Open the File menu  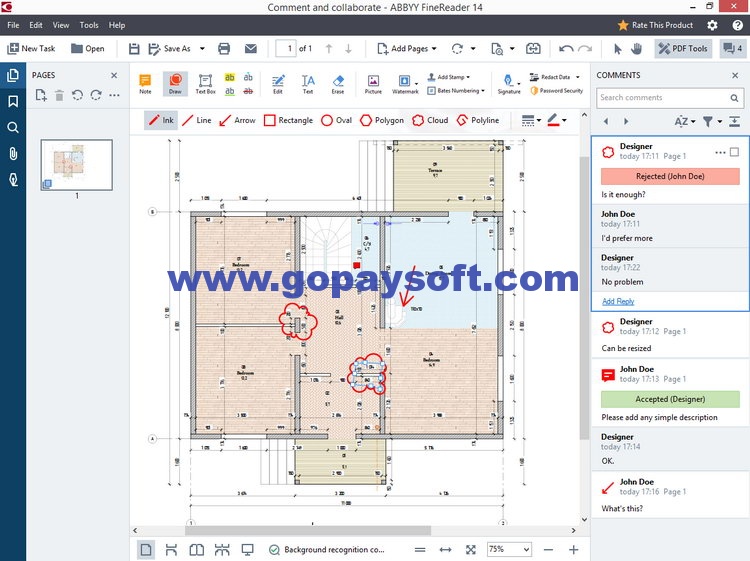click(13, 25)
